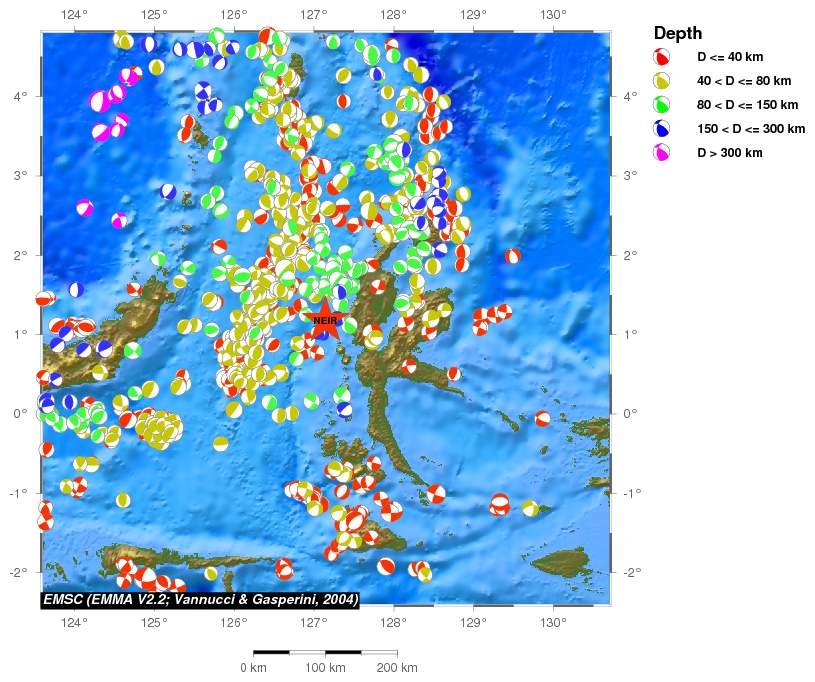Click the EMSC EMMA V2.2 attribution label
Screen dimensions: 815x682
(200, 599)
